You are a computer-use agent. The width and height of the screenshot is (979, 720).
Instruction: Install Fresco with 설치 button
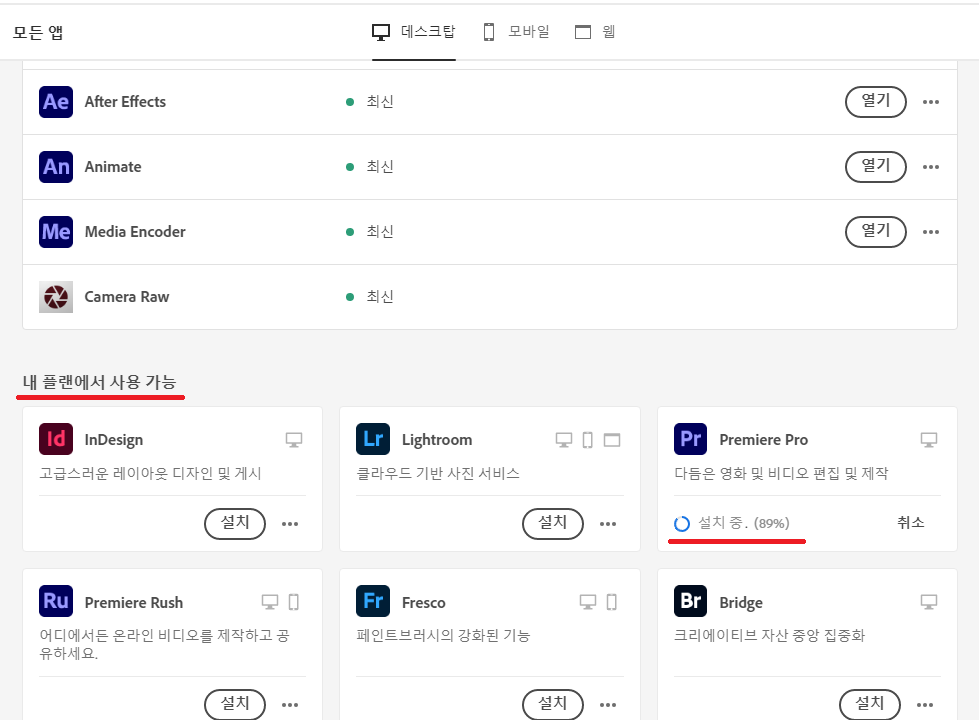coord(553,705)
